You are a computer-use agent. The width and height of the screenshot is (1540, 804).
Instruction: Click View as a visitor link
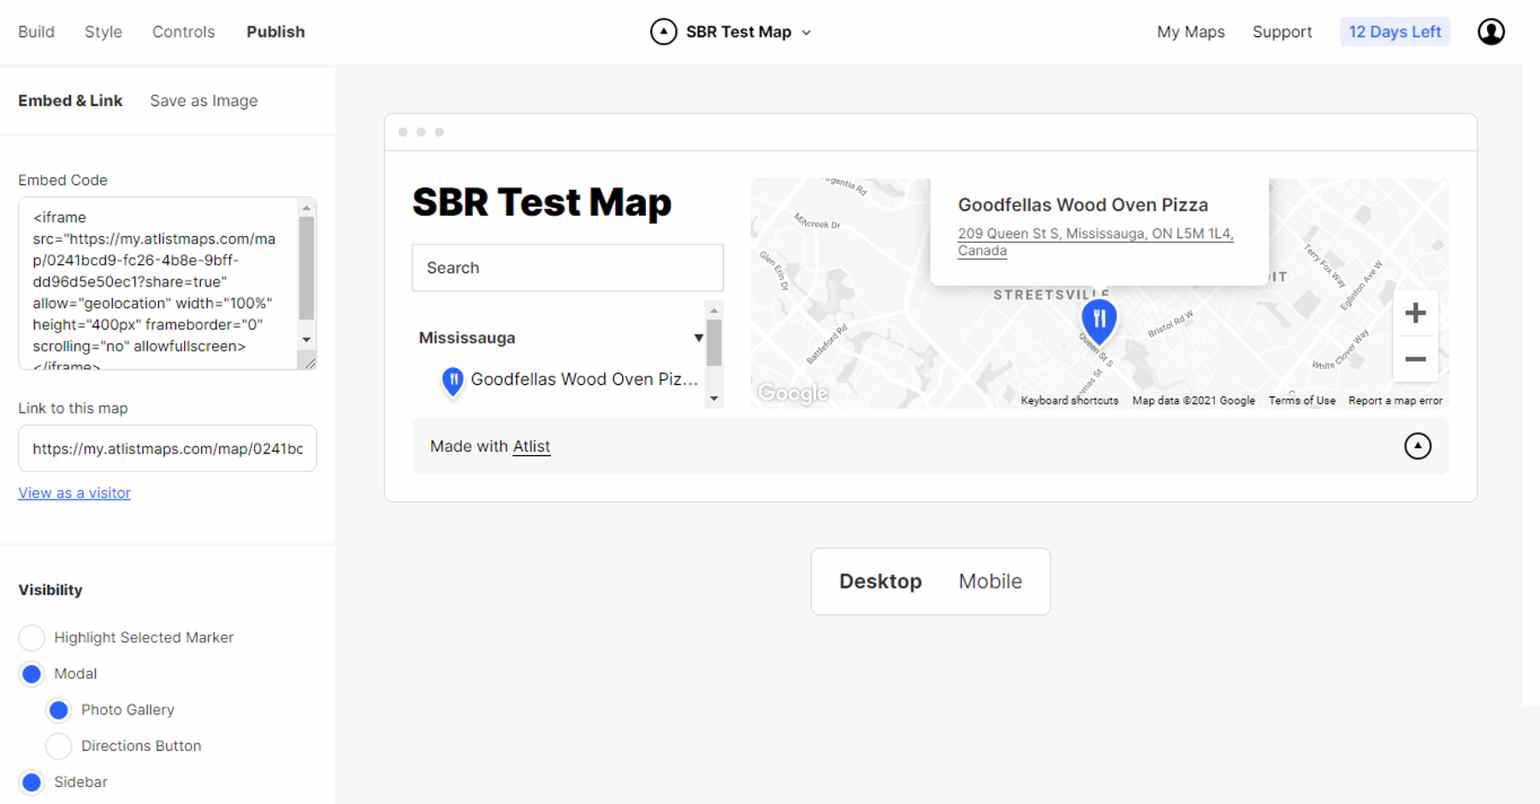pos(74,493)
